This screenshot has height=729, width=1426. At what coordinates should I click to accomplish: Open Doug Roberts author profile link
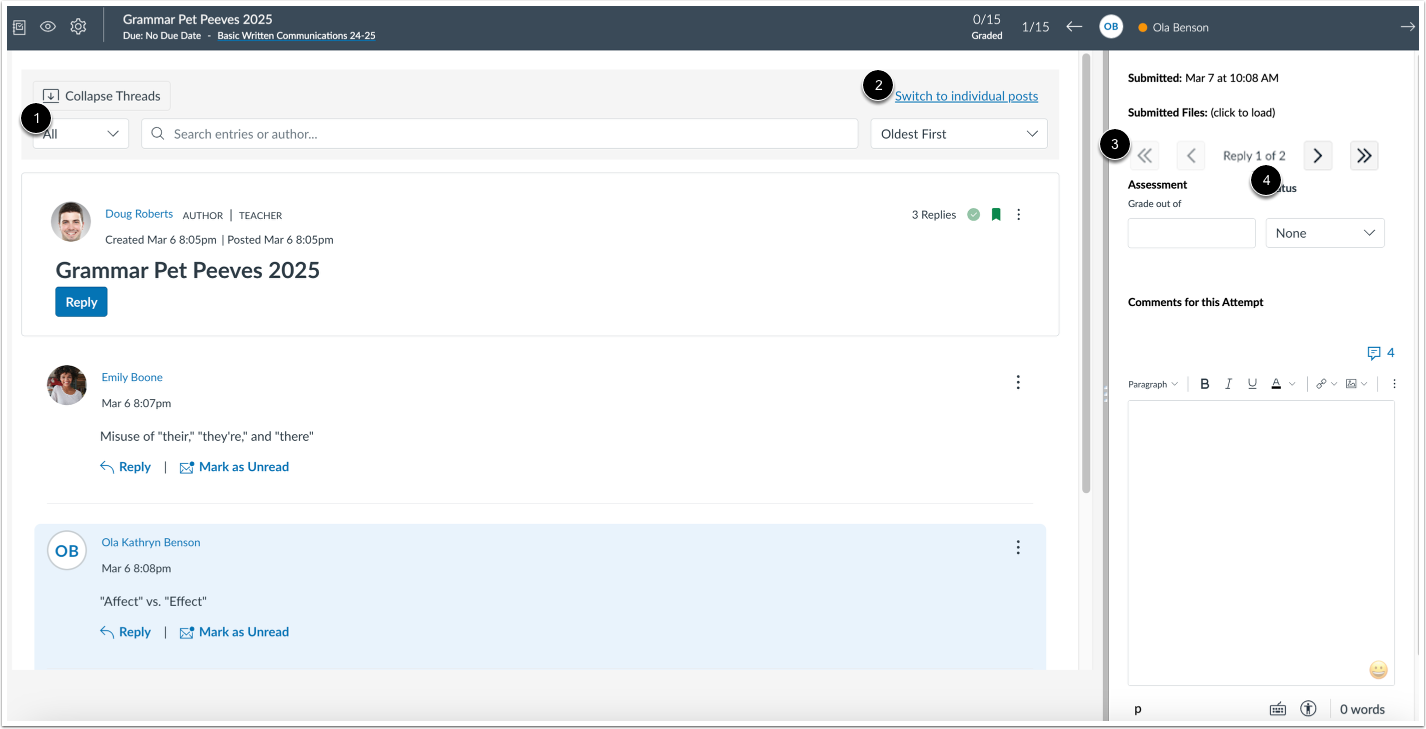(x=139, y=214)
